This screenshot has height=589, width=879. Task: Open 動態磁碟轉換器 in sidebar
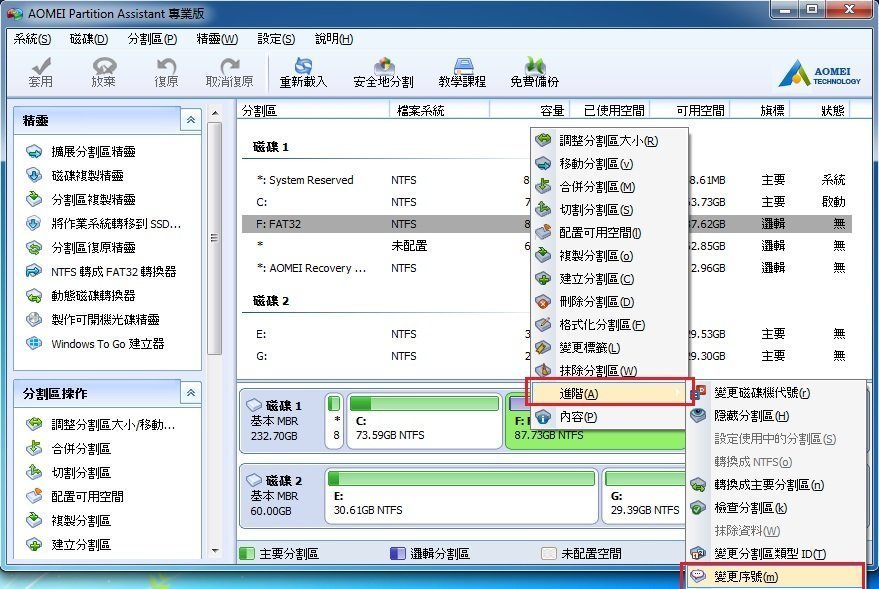80,296
